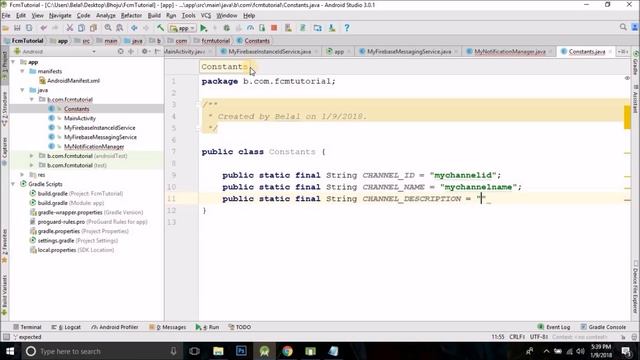Collapse the b.com.fcmtutorial package node
The width and height of the screenshot is (640, 360).
[32, 100]
